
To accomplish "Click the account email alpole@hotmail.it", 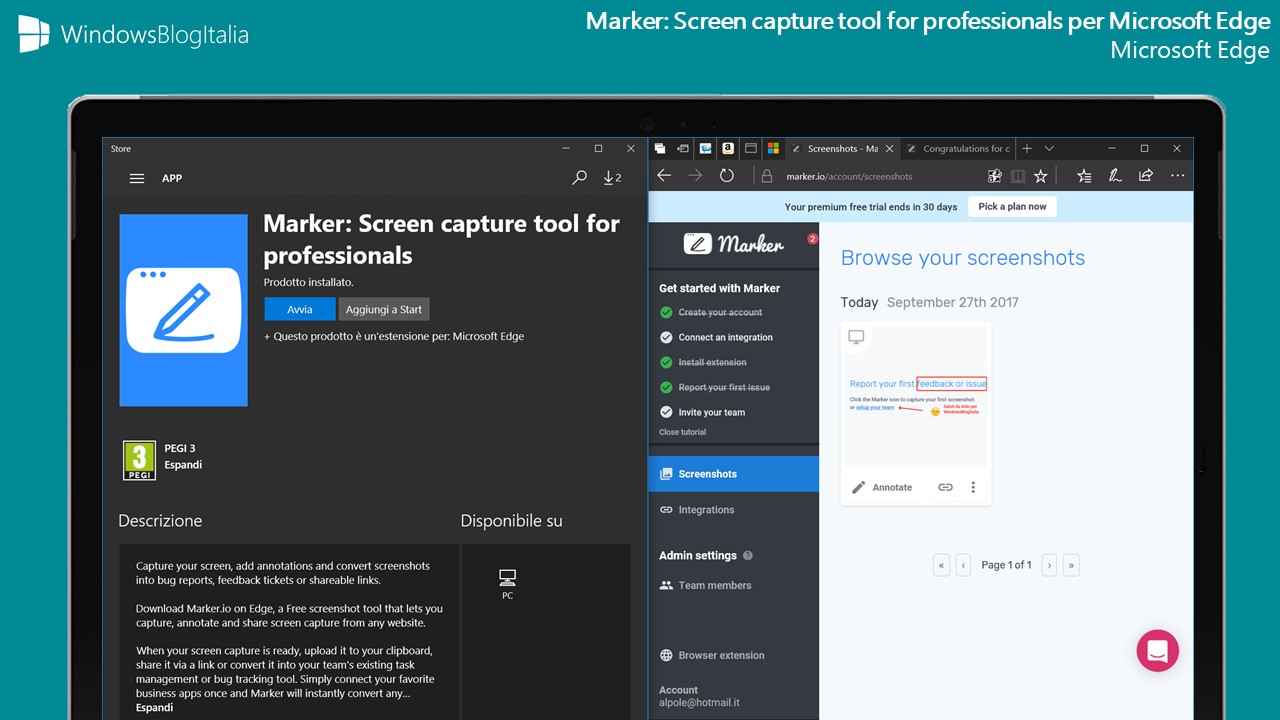I will [699, 703].
